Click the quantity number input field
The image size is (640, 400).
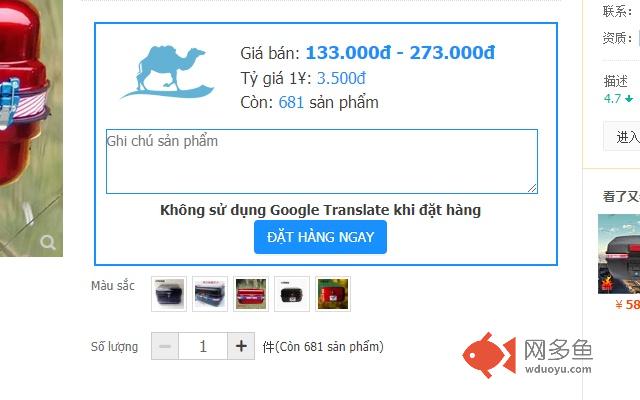tap(203, 346)
